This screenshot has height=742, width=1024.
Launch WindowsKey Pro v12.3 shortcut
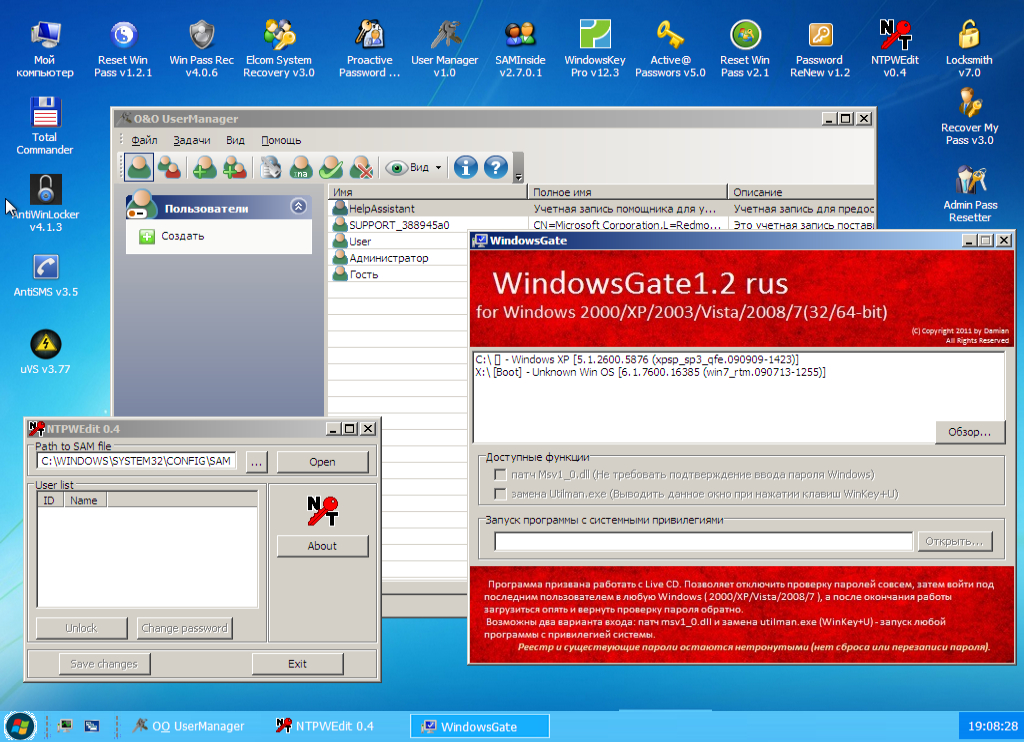tap(595, 49)
